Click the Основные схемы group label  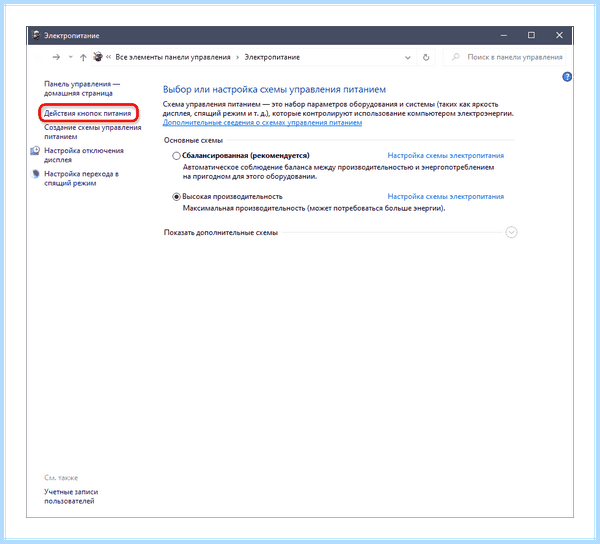pos(193,140)
